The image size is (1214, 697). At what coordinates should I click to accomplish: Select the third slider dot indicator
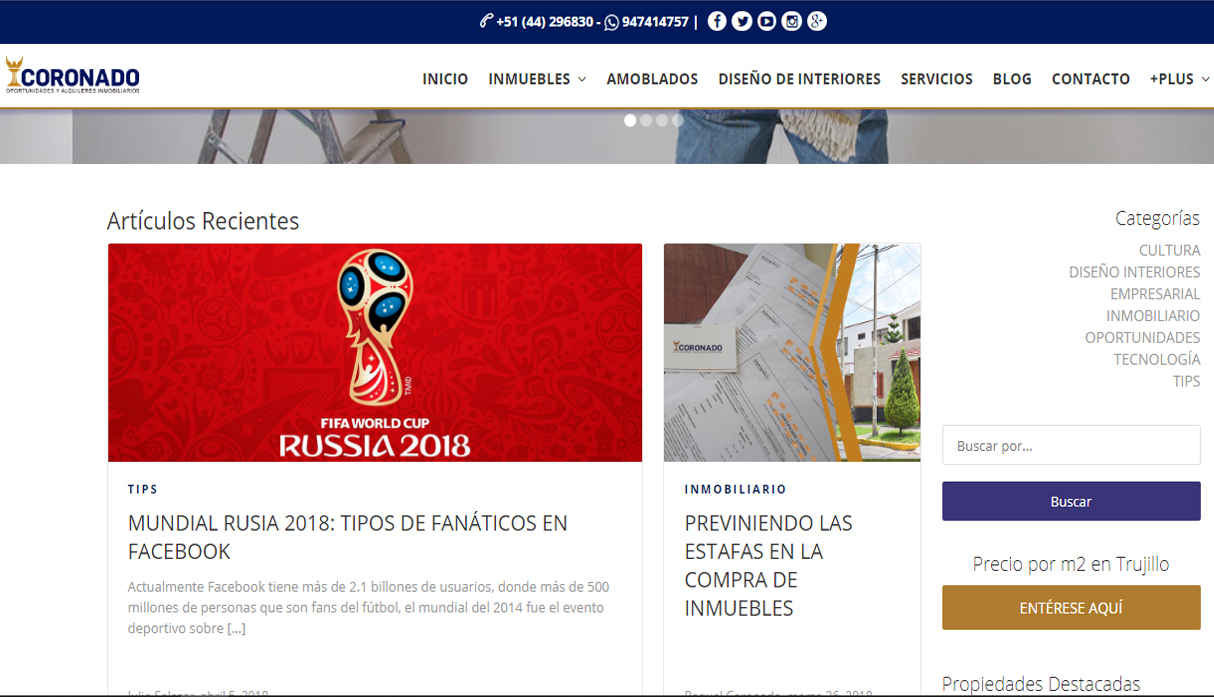(x=662, y=120)
